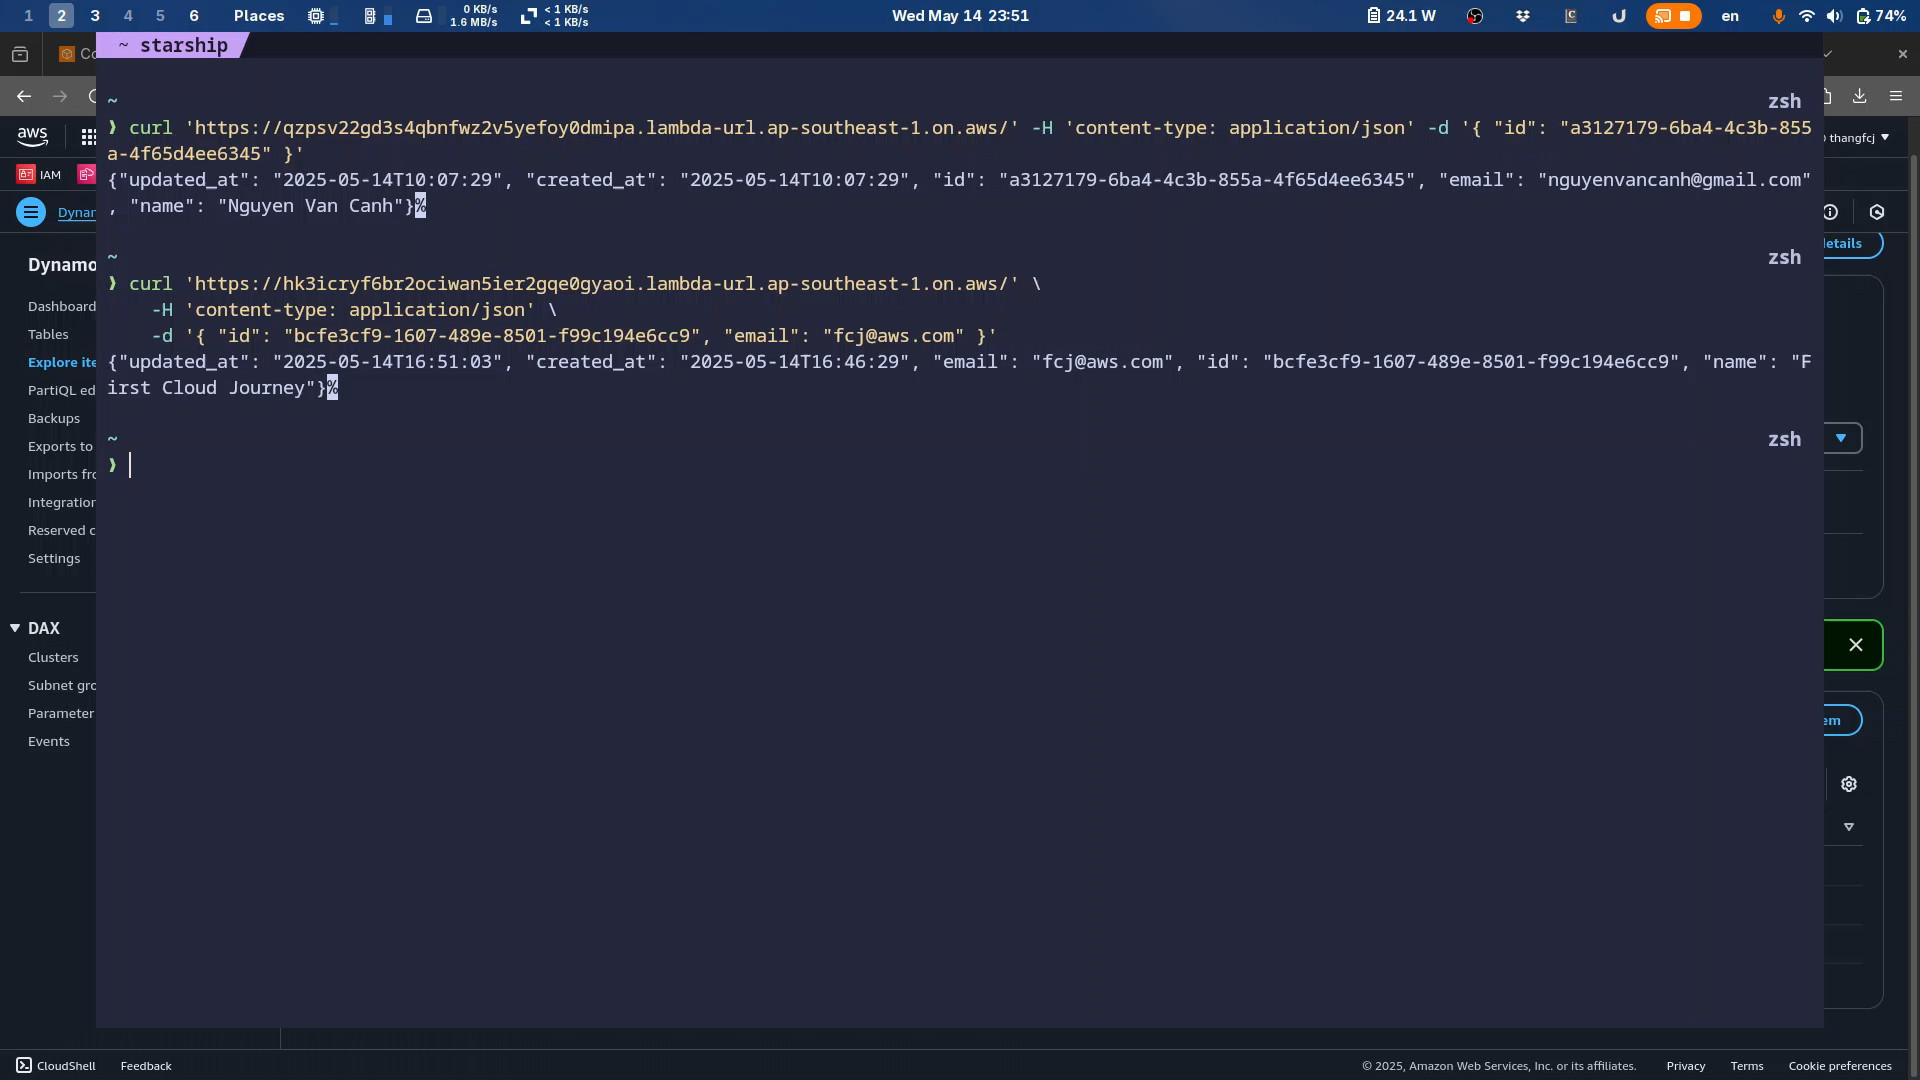Click the clipboard manager tray icon
This screenshot has width=1920, height=1080.
pos(1571,16)
